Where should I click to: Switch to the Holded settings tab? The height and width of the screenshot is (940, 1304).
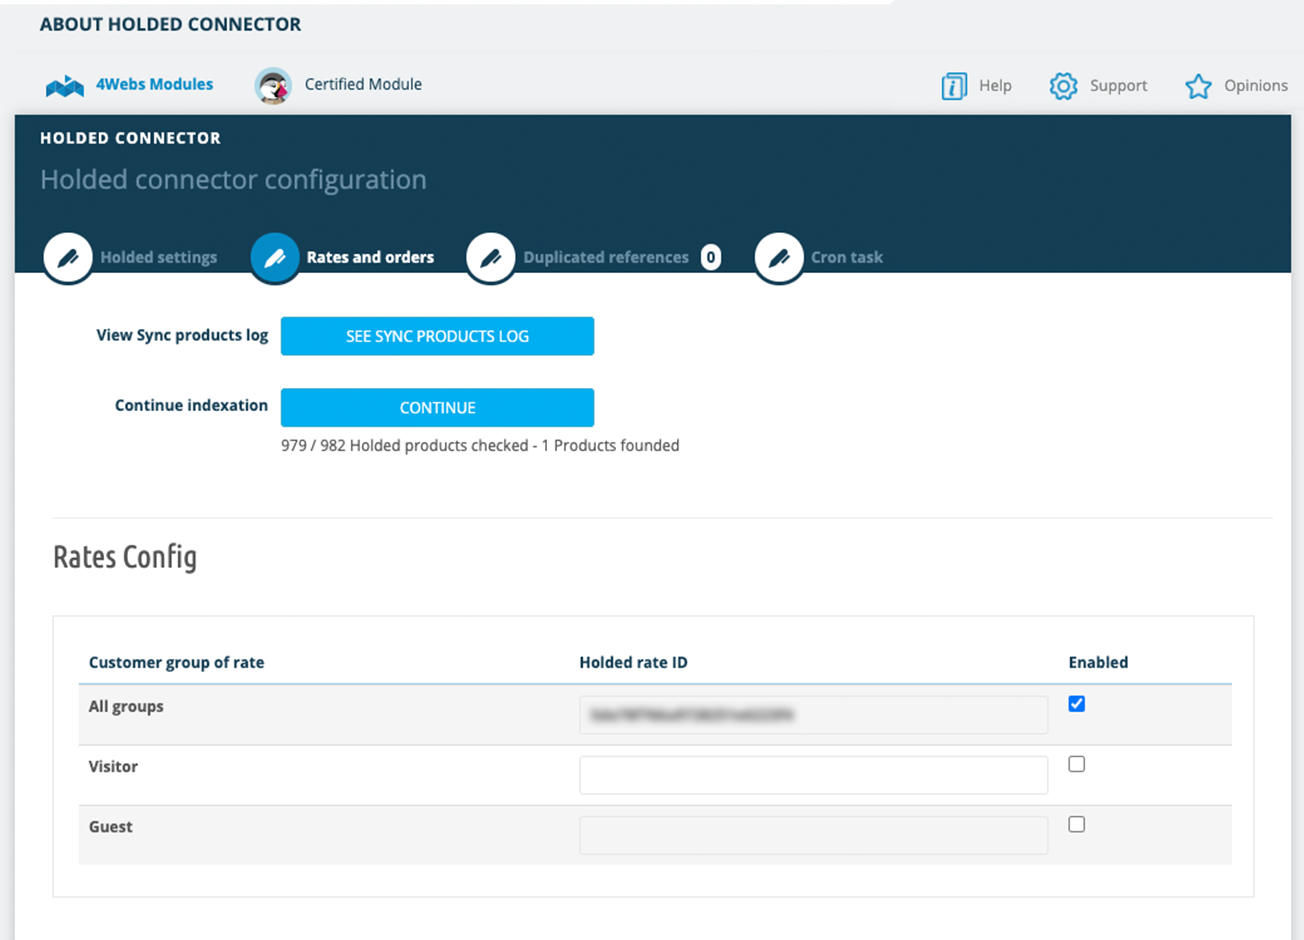(x=158, y=257)
